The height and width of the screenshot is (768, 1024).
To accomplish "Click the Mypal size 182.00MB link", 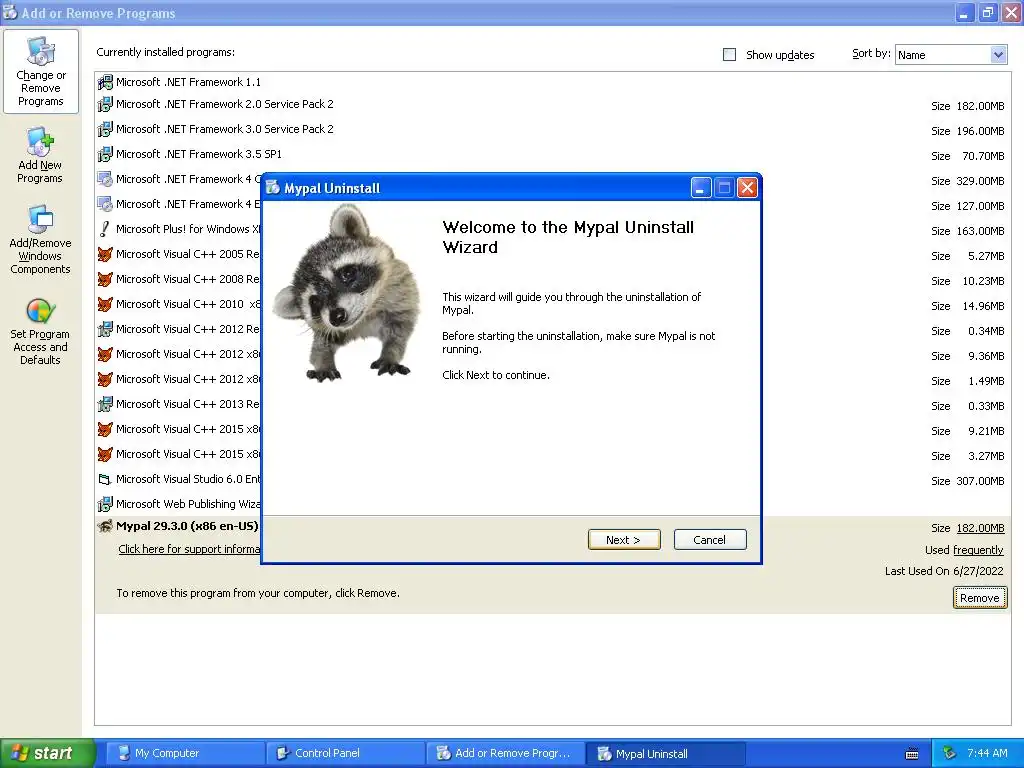I will point(980,528).
